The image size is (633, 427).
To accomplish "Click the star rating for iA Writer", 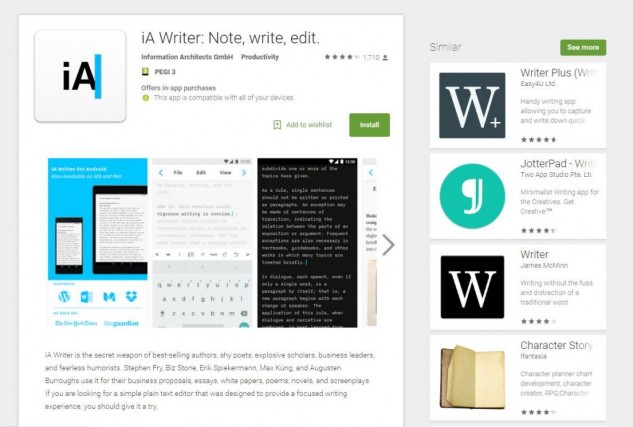I will click(342, 57).
